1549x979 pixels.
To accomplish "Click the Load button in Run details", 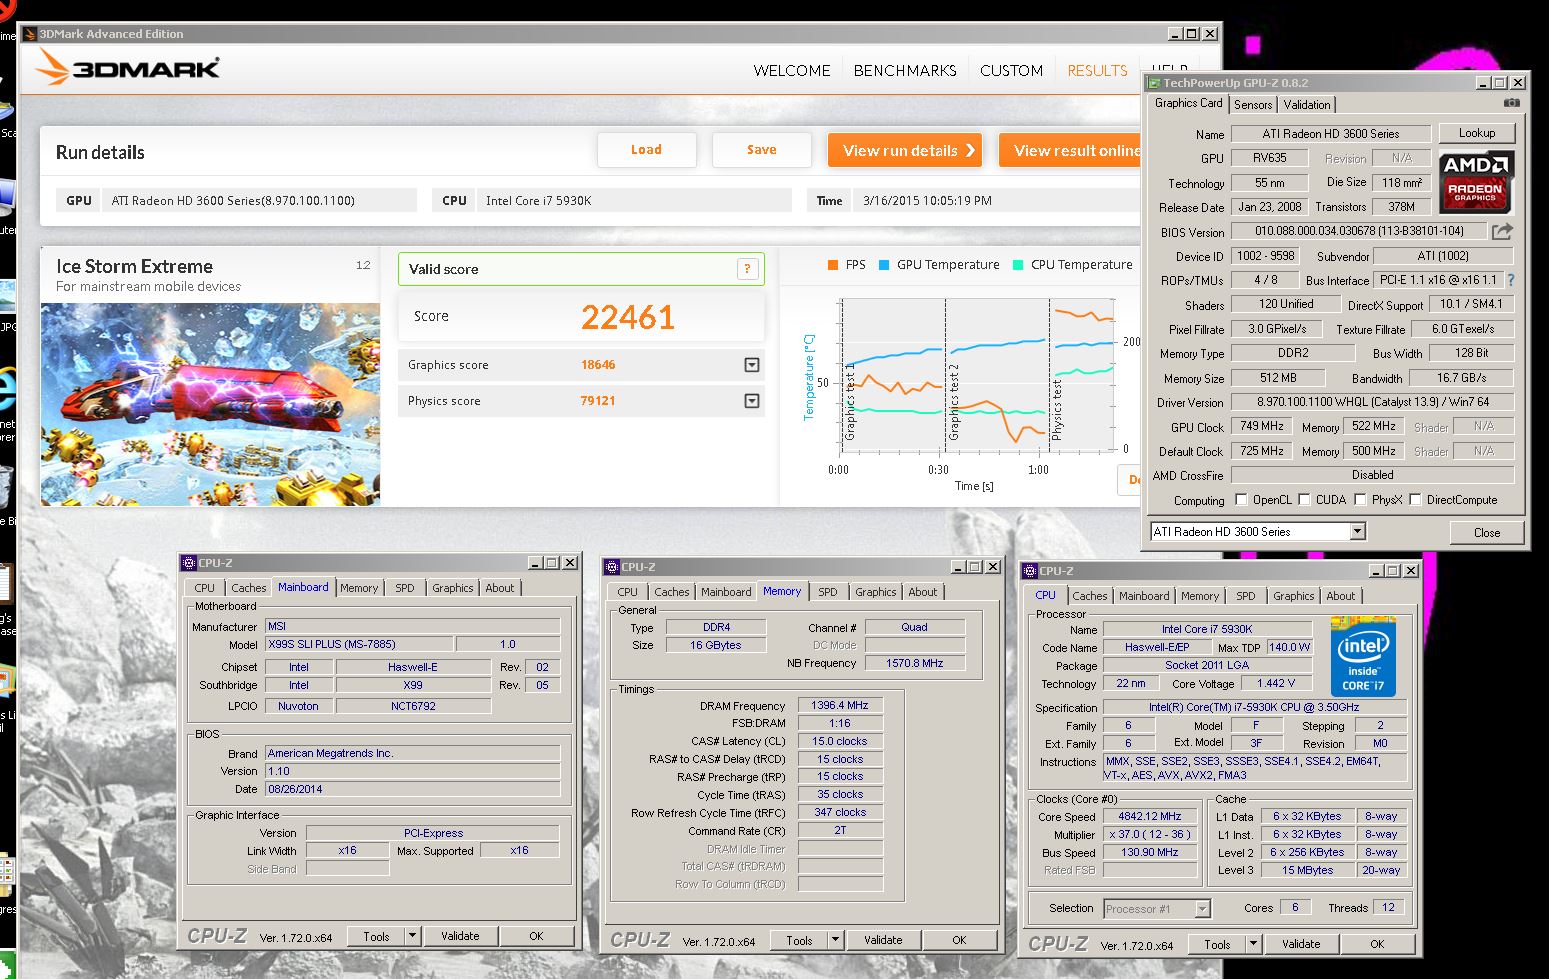I will point(646,150).
